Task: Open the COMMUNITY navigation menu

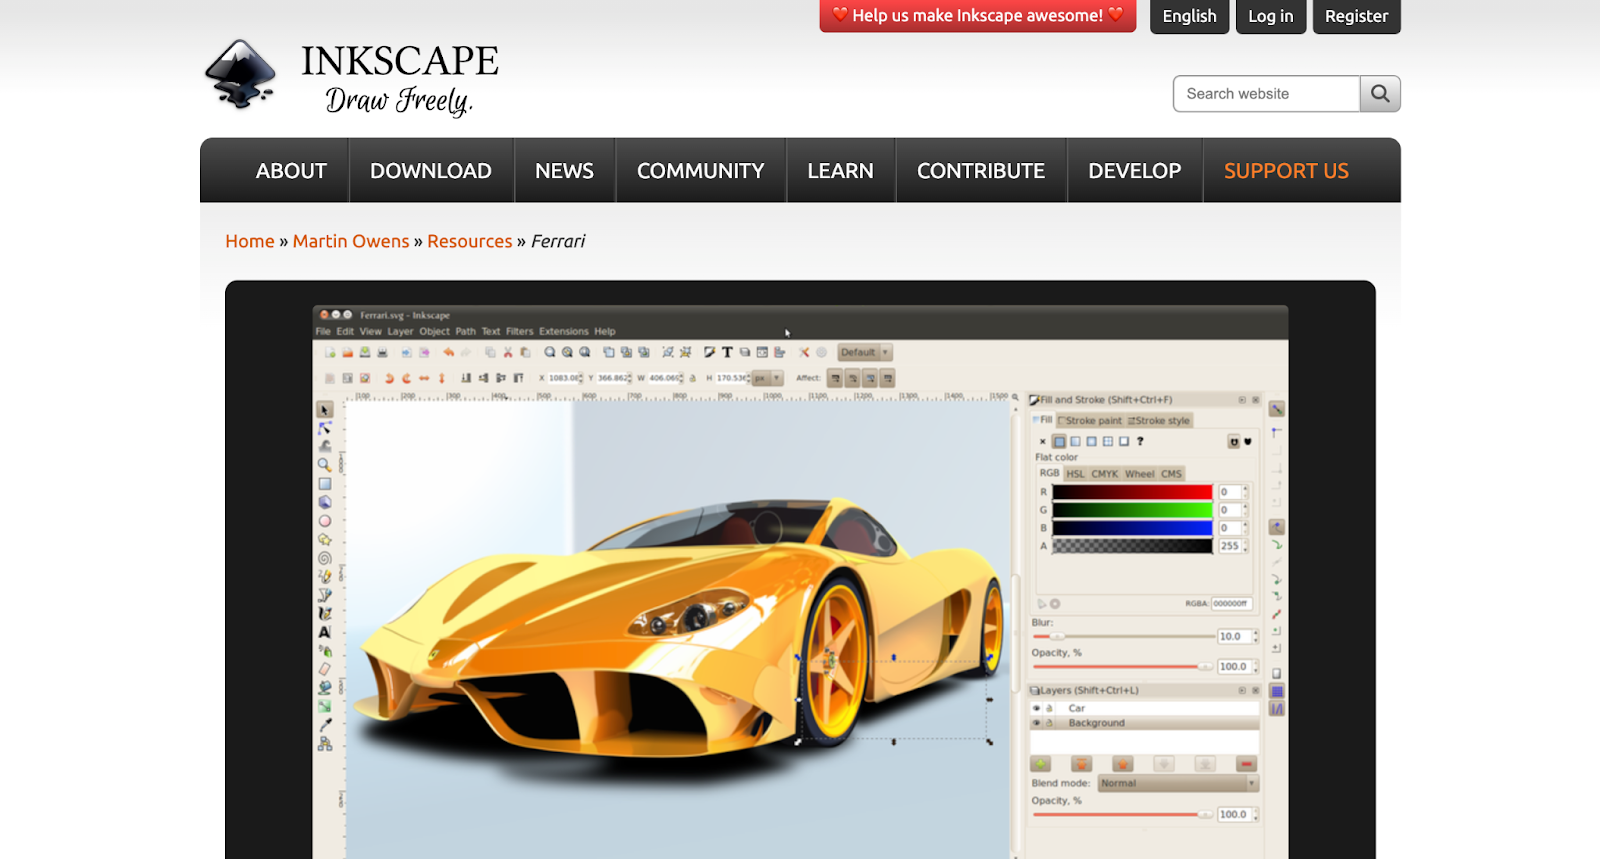Action: click(701, 171)
